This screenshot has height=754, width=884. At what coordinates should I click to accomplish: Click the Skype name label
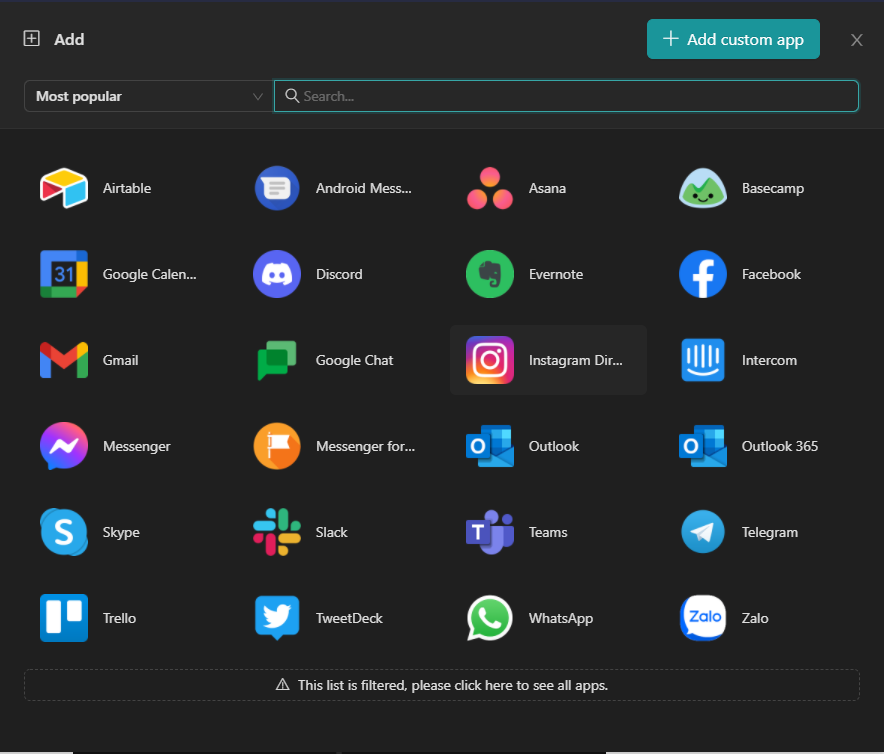tap(121, 532)
